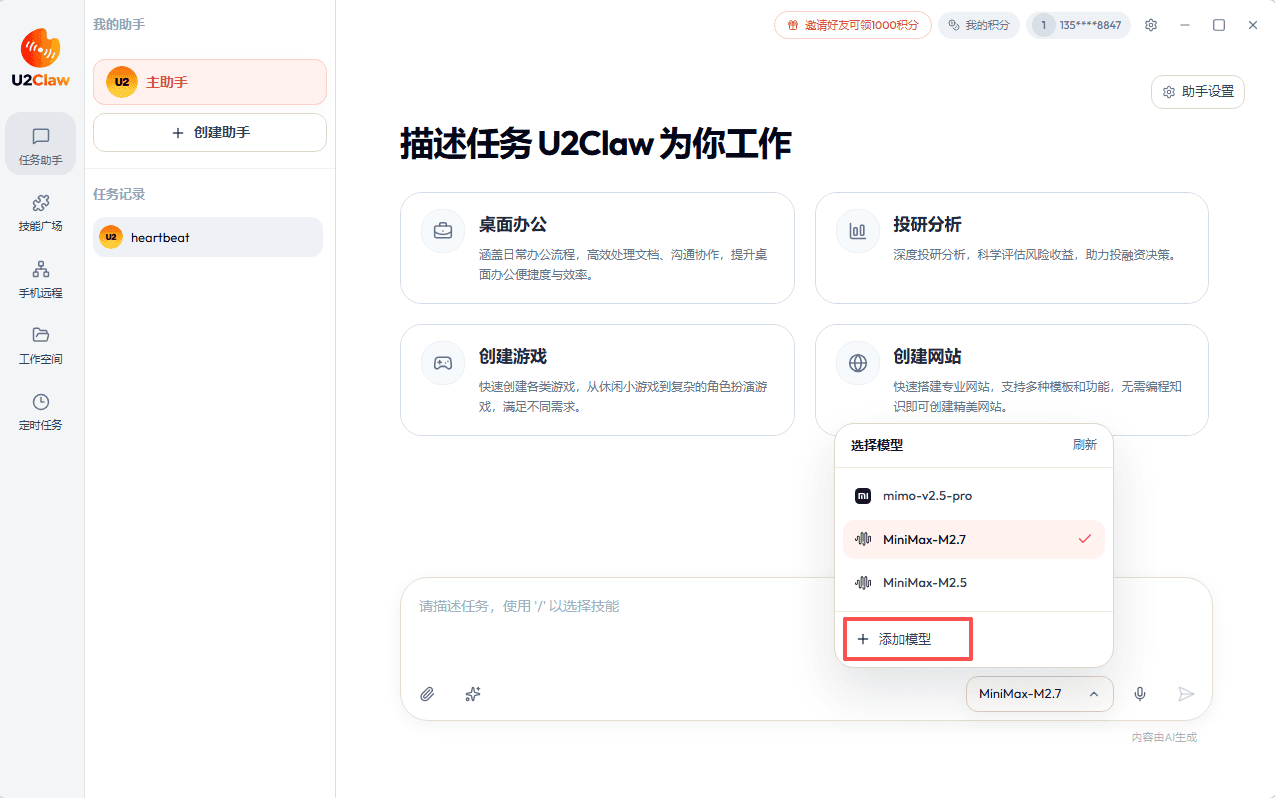Image resolution: width=1275 pixels, height=798 pixels.
Task: Close the U2Claw window
Action: [x=1253, y=25]
